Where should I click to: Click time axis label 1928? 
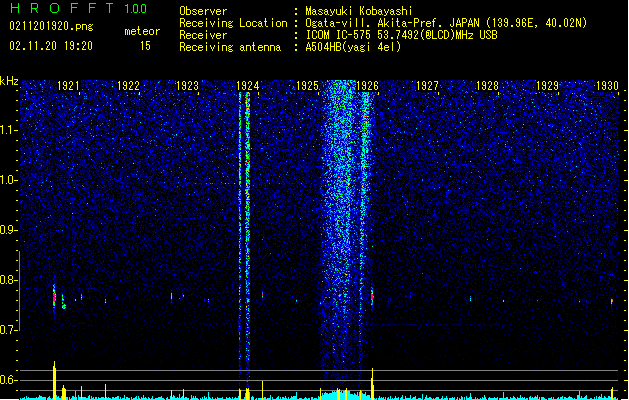[x=487, y=86]
